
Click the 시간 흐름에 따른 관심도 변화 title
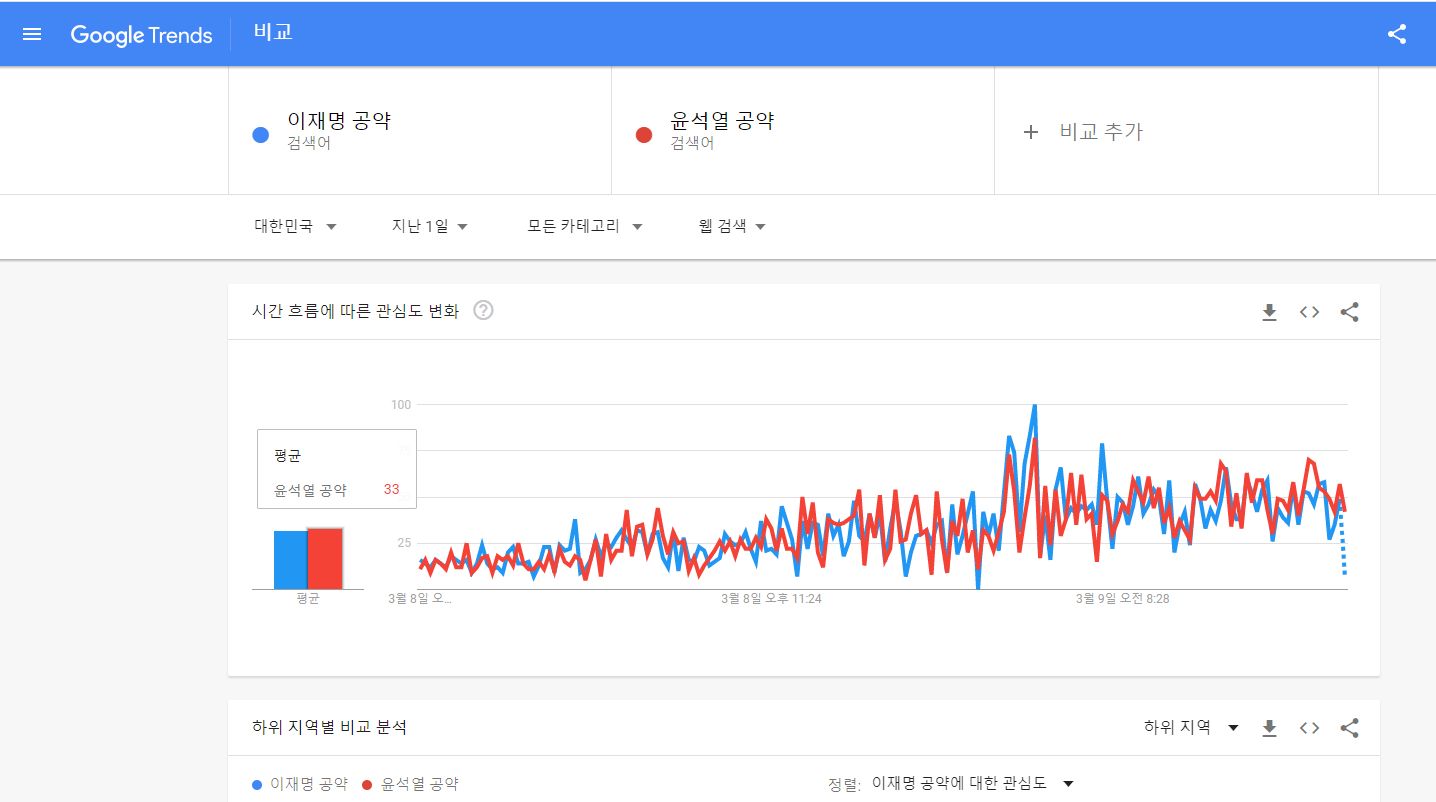pyautogui.click(x=355, y=311)
